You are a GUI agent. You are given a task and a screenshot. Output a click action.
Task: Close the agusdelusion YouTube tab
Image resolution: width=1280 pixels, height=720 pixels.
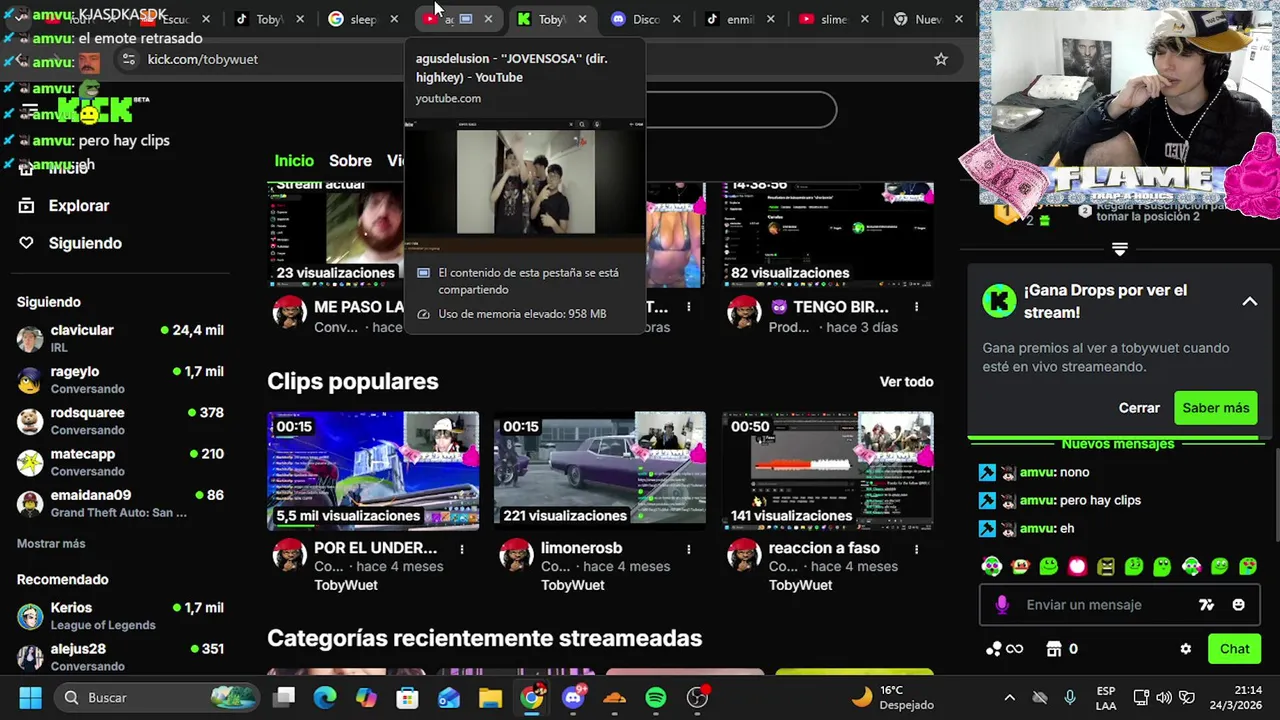488,19
